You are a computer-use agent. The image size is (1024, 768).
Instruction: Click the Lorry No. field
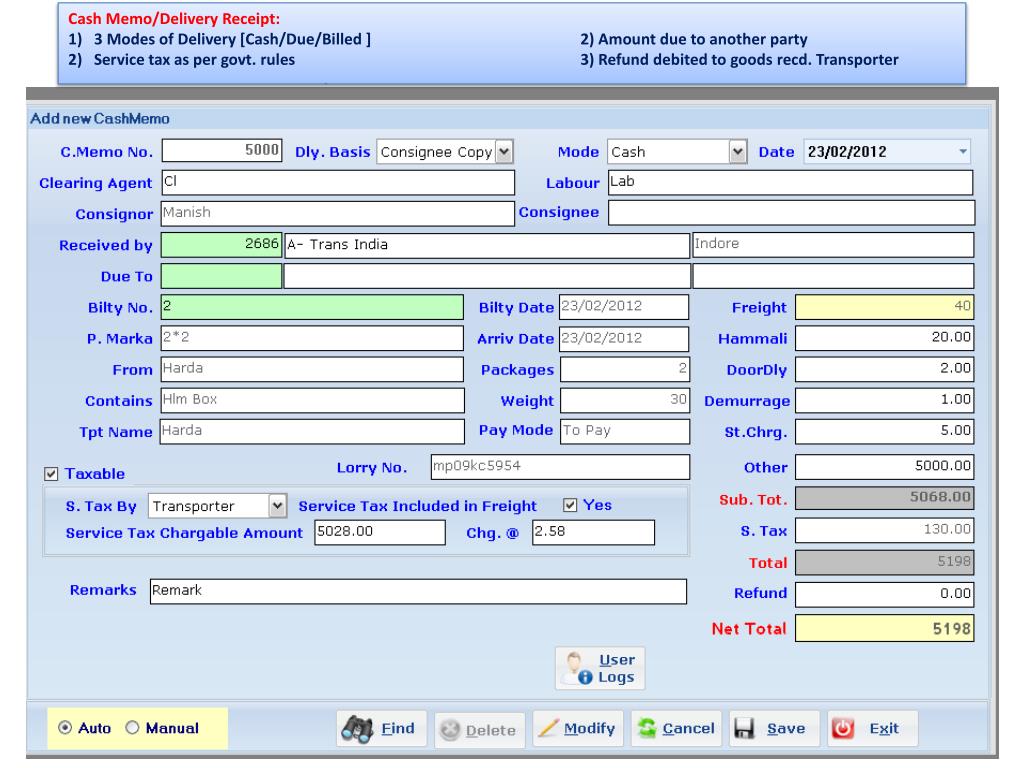[560, 467]
